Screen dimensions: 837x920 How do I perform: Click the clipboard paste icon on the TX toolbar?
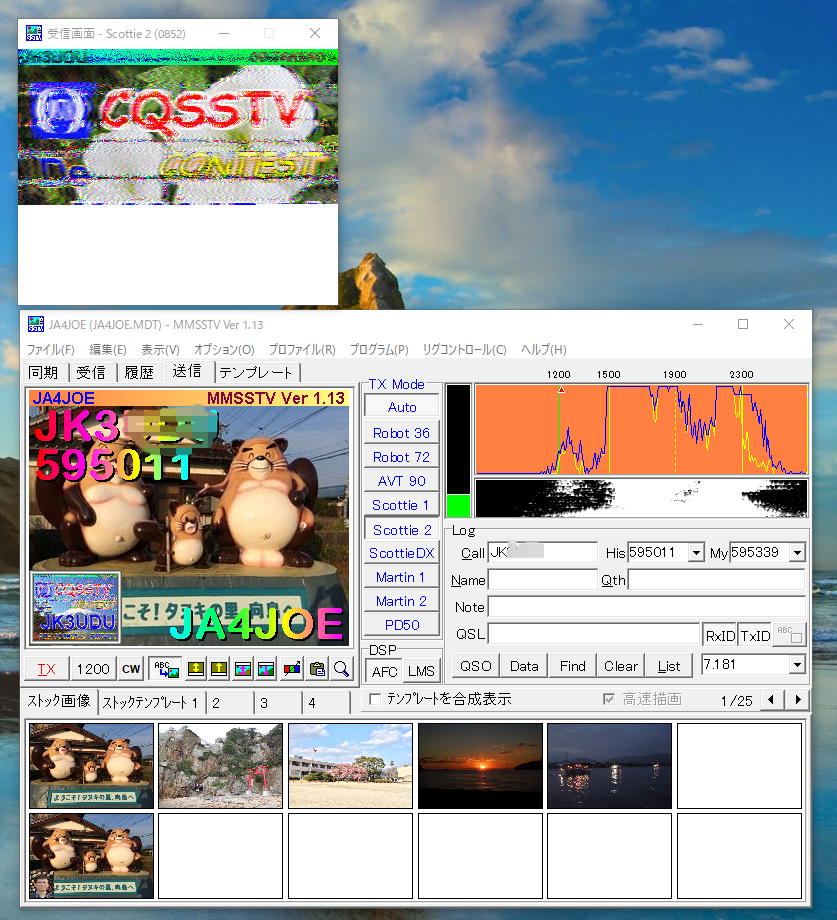click(316, 669)
